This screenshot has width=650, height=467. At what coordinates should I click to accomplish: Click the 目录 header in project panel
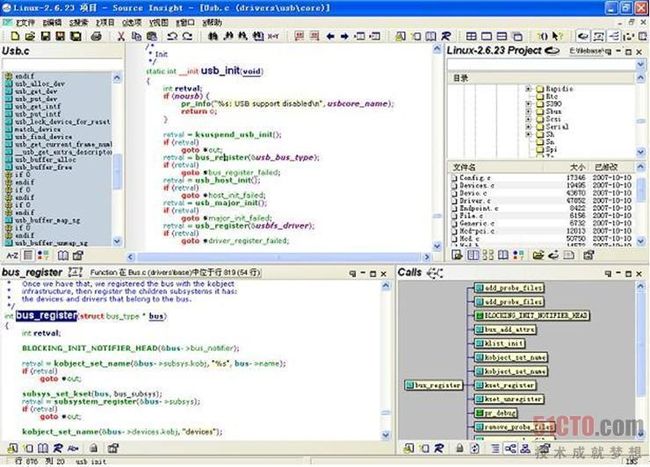pyautogui.click(x=461, y=78)
